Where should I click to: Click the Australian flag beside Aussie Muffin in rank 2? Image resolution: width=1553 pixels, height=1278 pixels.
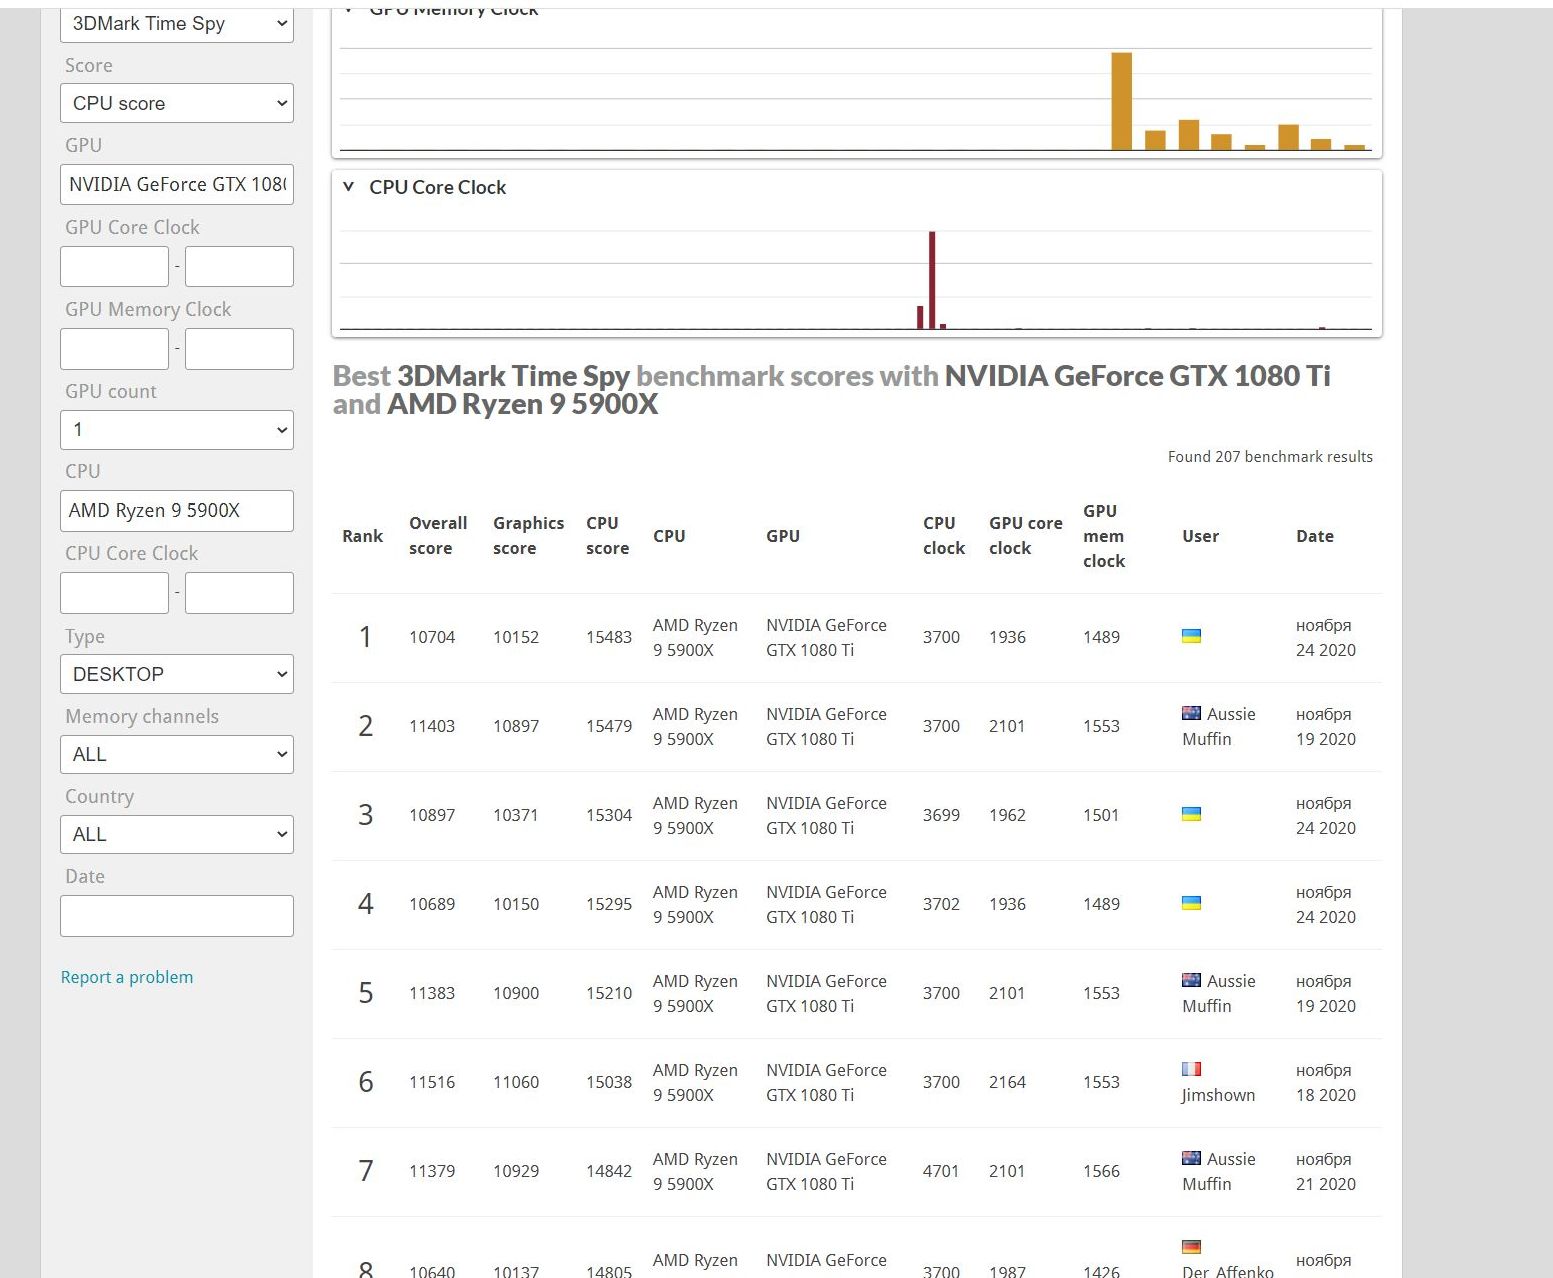[x=1191, y=713]
